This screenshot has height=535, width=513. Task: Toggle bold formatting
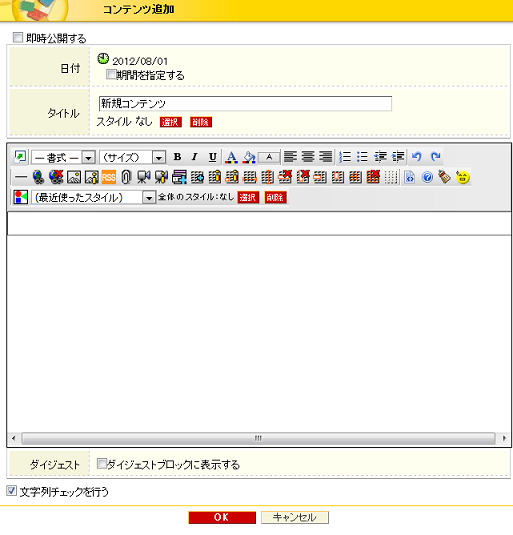tap(177, 157)
